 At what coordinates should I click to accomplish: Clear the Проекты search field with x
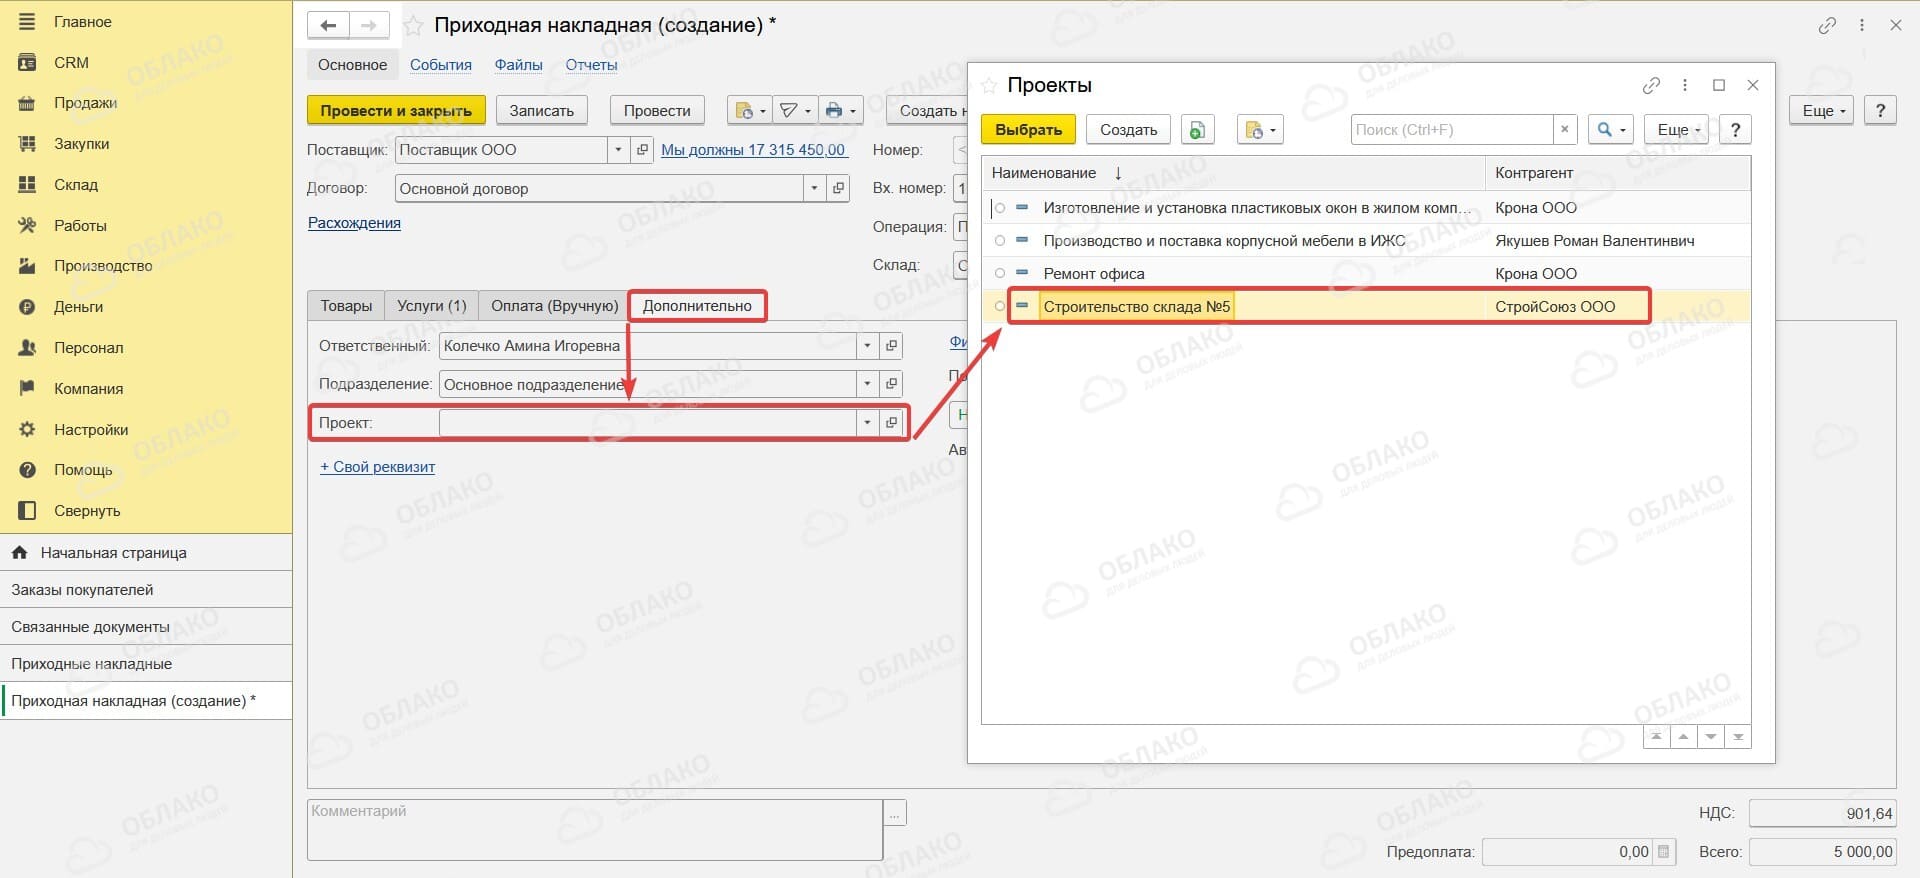coord(1565,130)
